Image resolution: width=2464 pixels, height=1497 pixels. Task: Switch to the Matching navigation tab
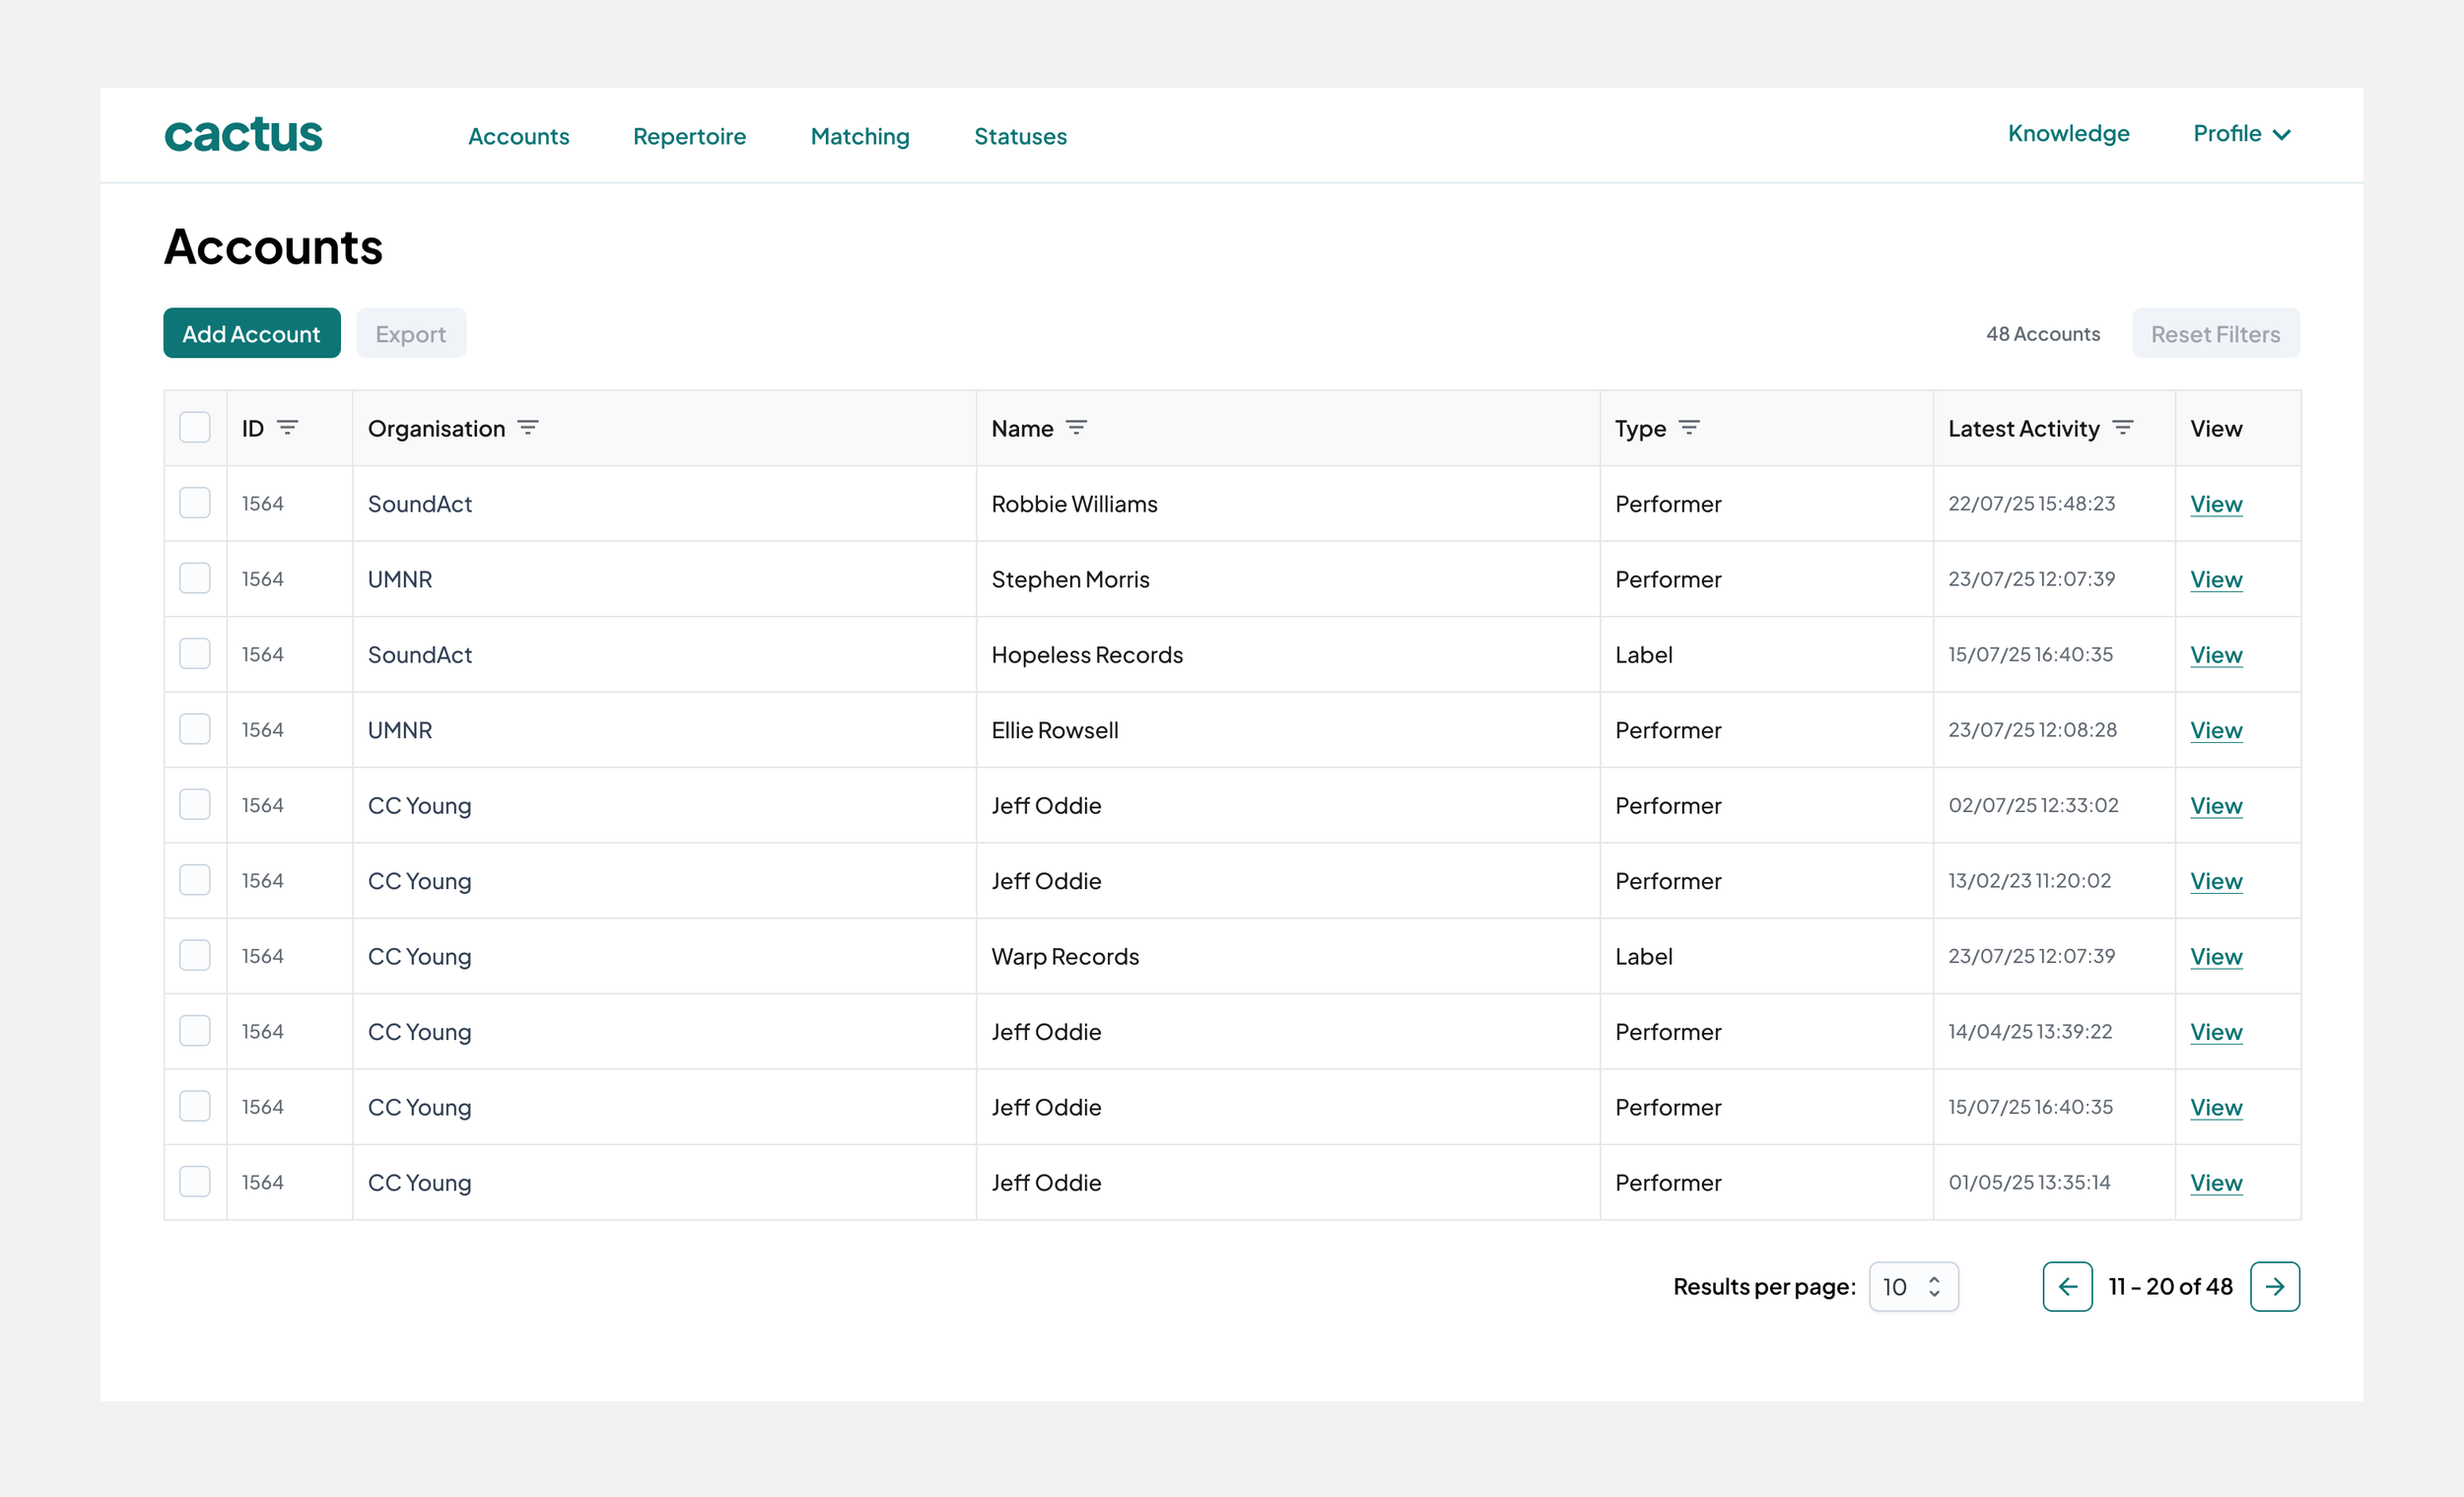pyautogui.click(x=860, y=136)
